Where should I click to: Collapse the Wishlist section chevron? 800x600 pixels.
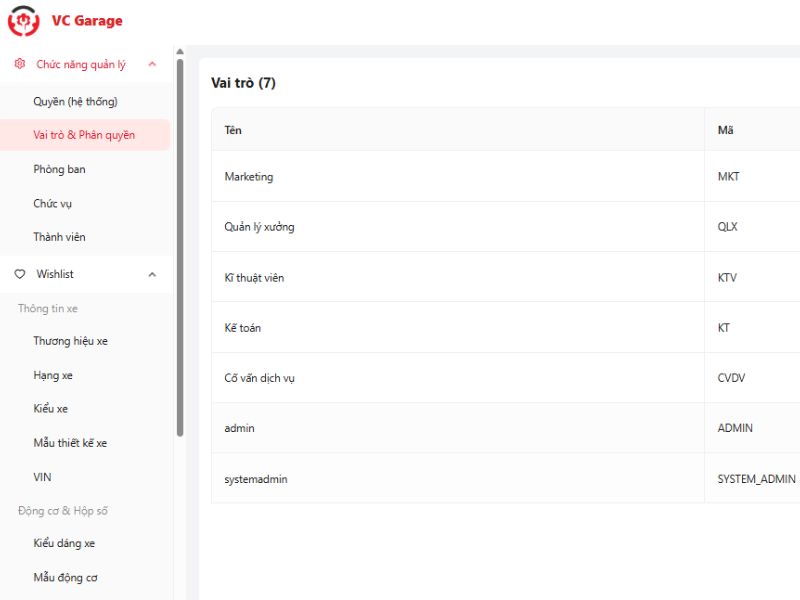click(x=152, y=274)
